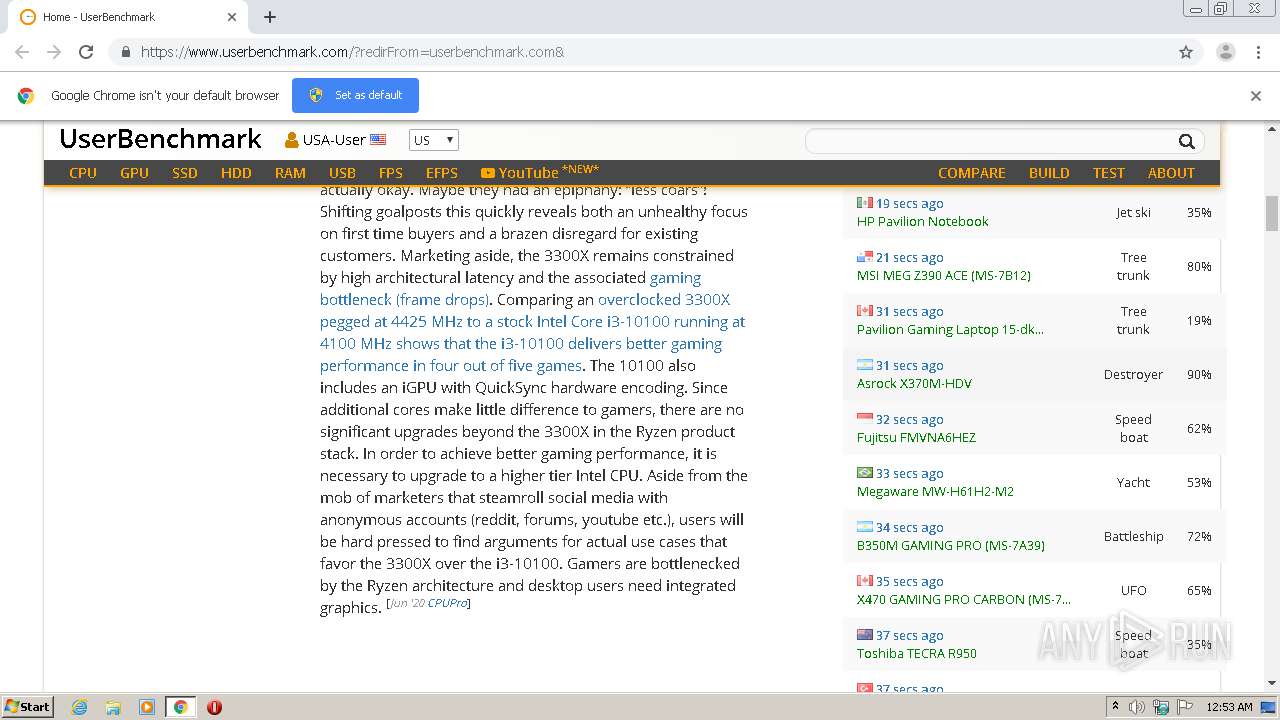Dismiss the default browser notification bar
Image resolution: width=1280 pixels, height=720 pixels.
1256,96
